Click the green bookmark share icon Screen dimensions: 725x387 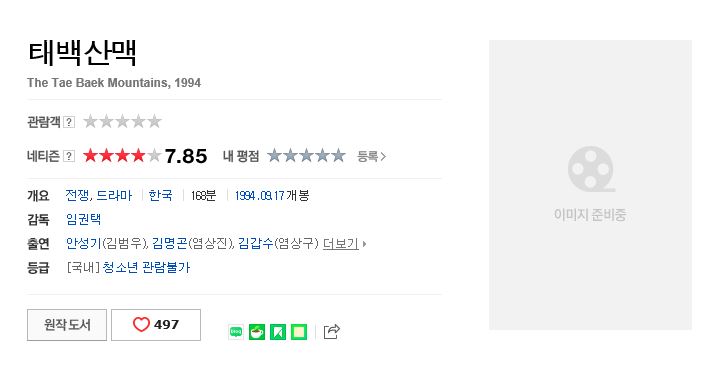(278, 332)
